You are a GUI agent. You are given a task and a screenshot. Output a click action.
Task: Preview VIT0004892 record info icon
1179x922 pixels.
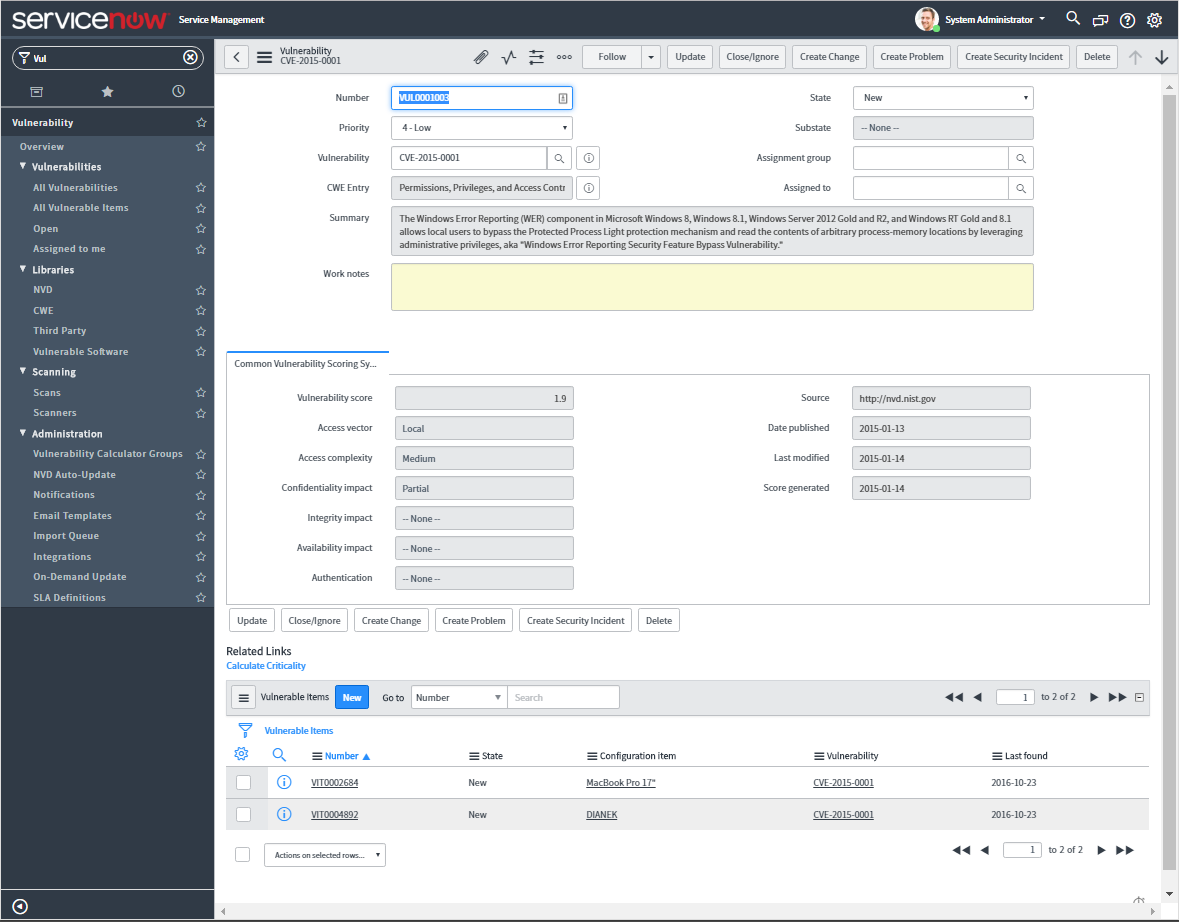pyautogui.click(x=284, y=814)
